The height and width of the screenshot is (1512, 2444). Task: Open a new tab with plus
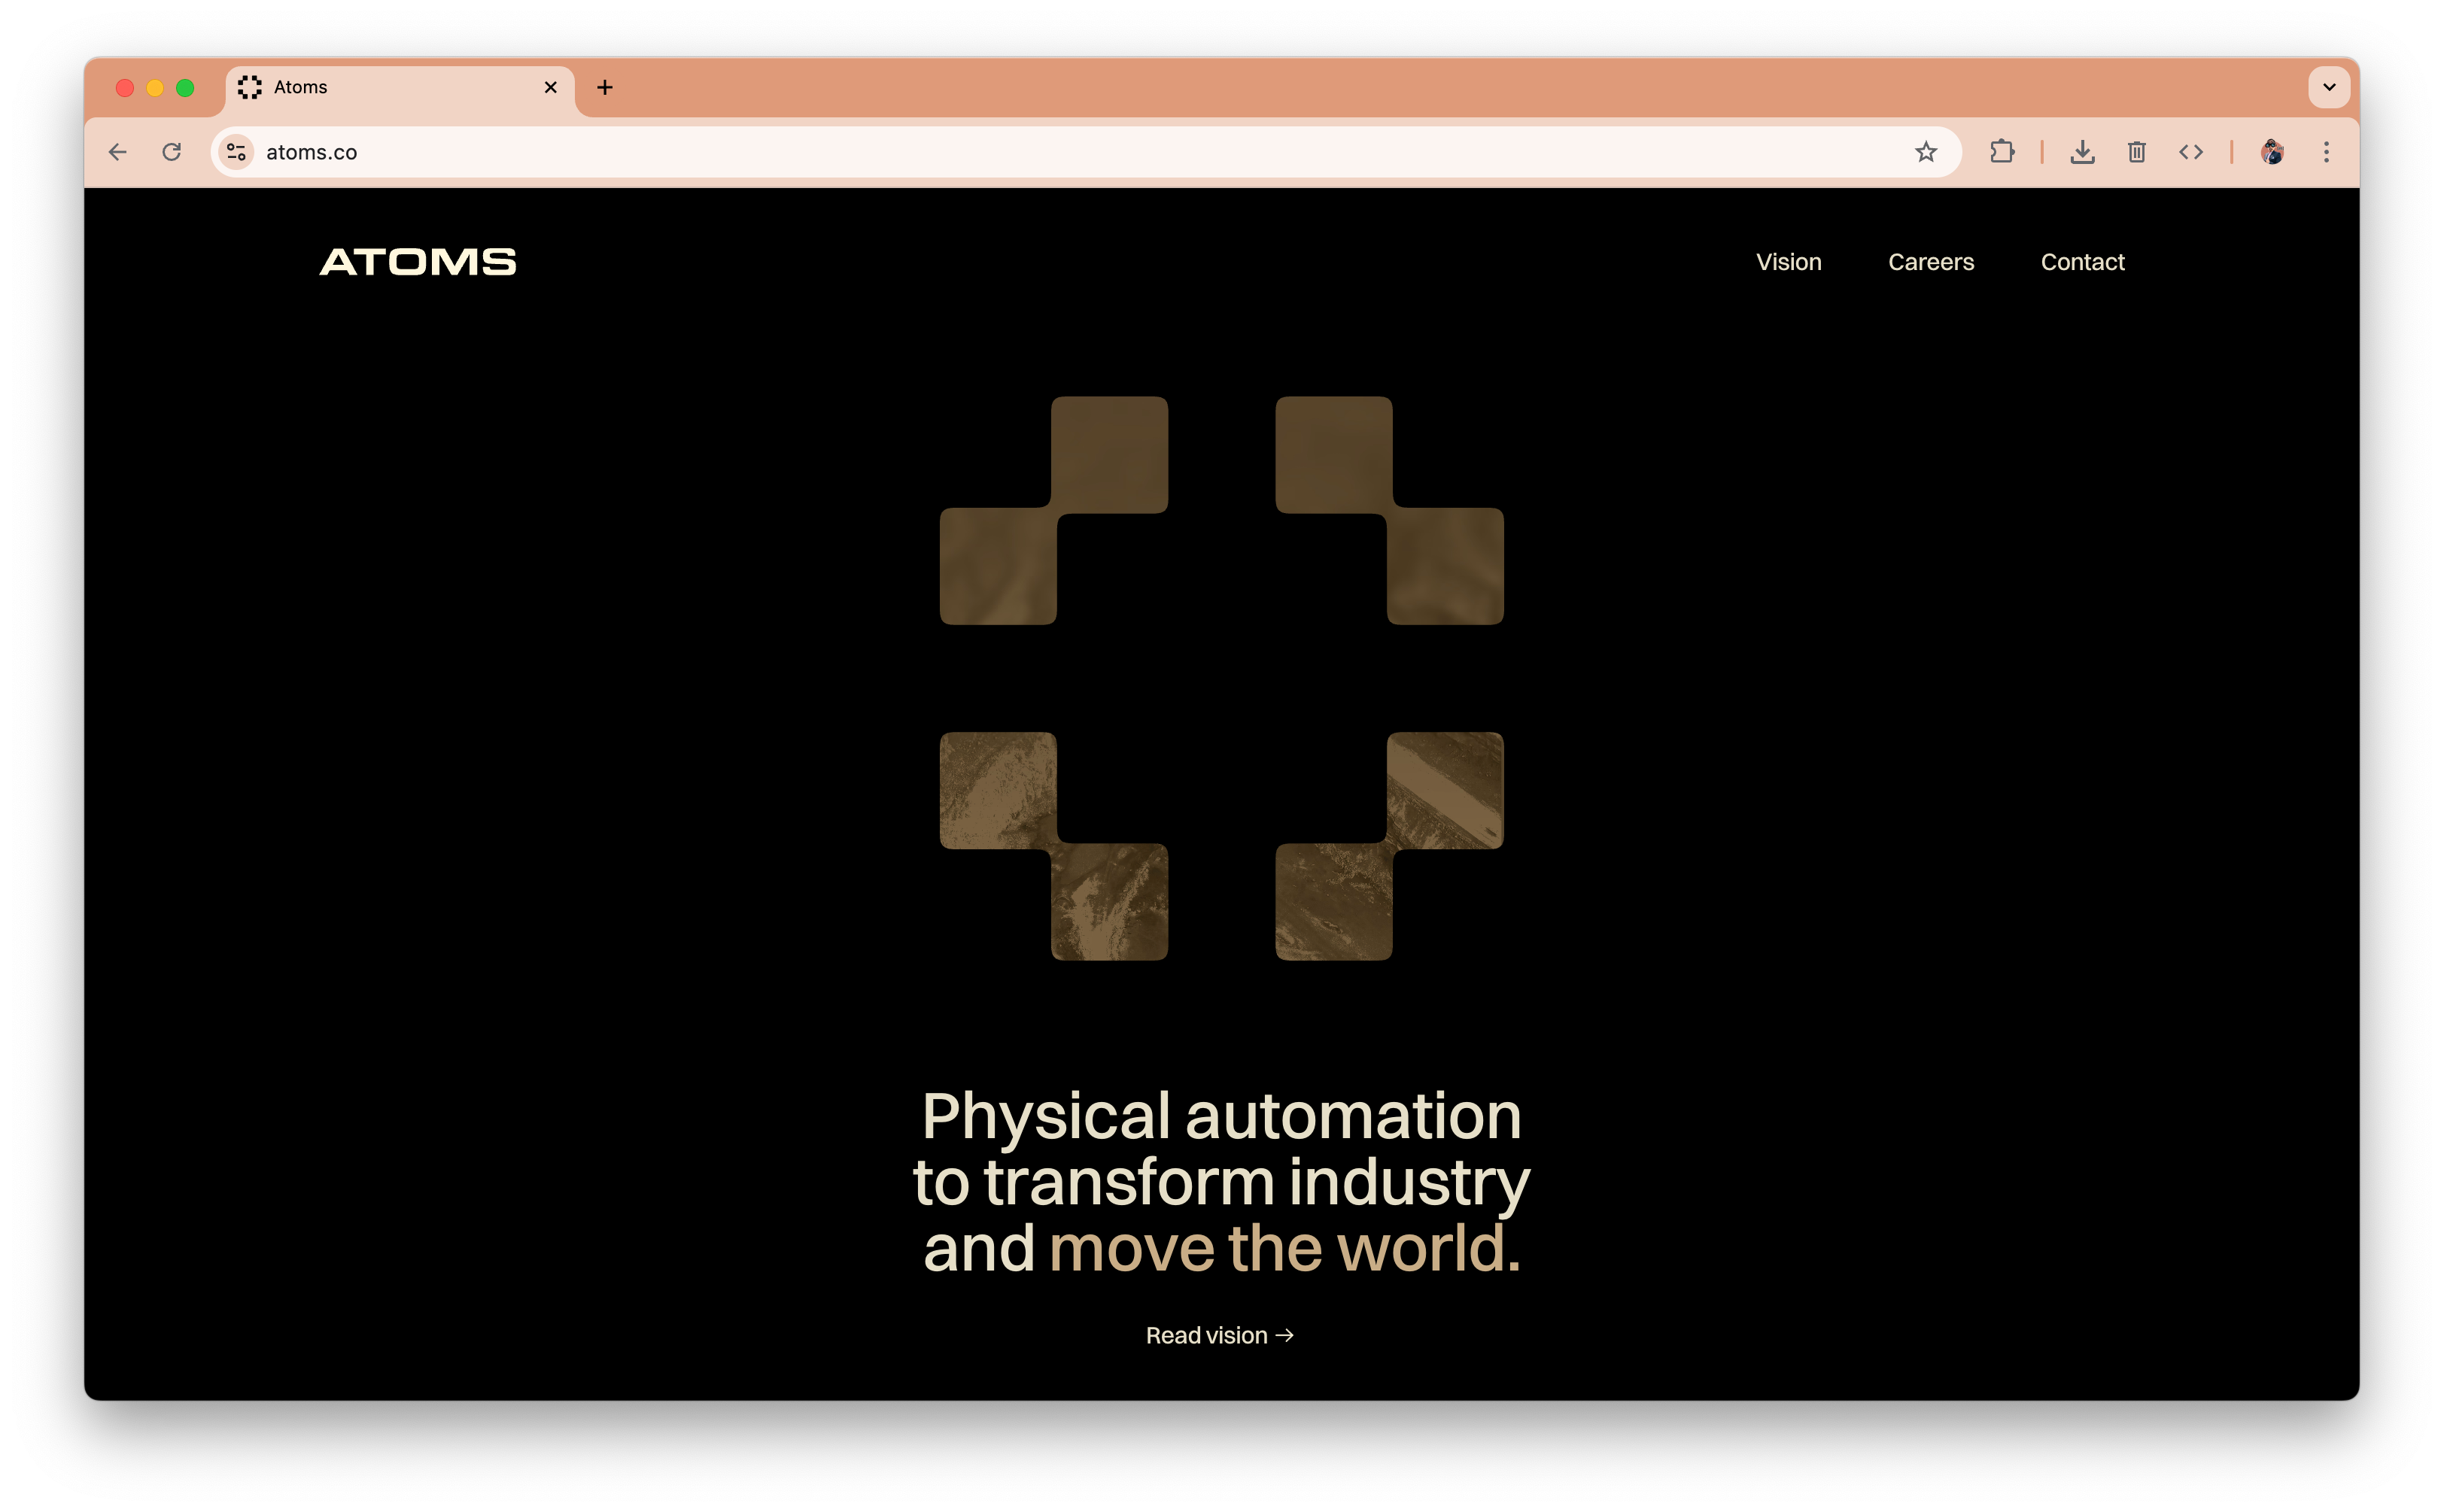[604, 88]
